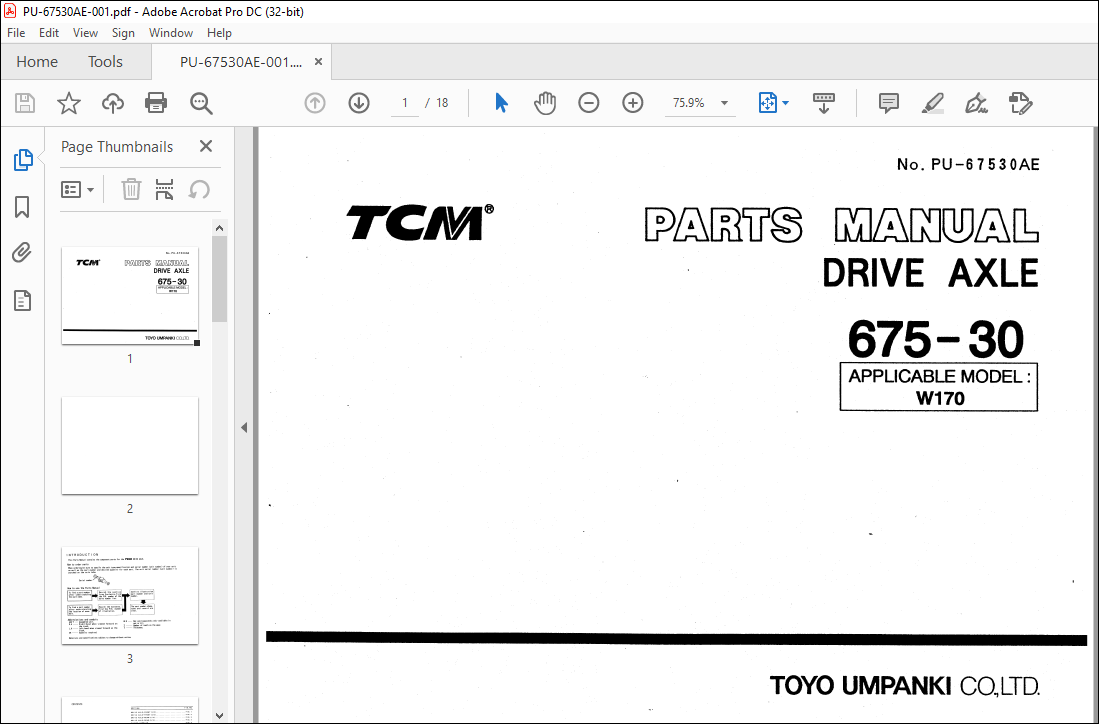
Task: Open the zoom level dropdown arrow
Action: click(725, 103)
